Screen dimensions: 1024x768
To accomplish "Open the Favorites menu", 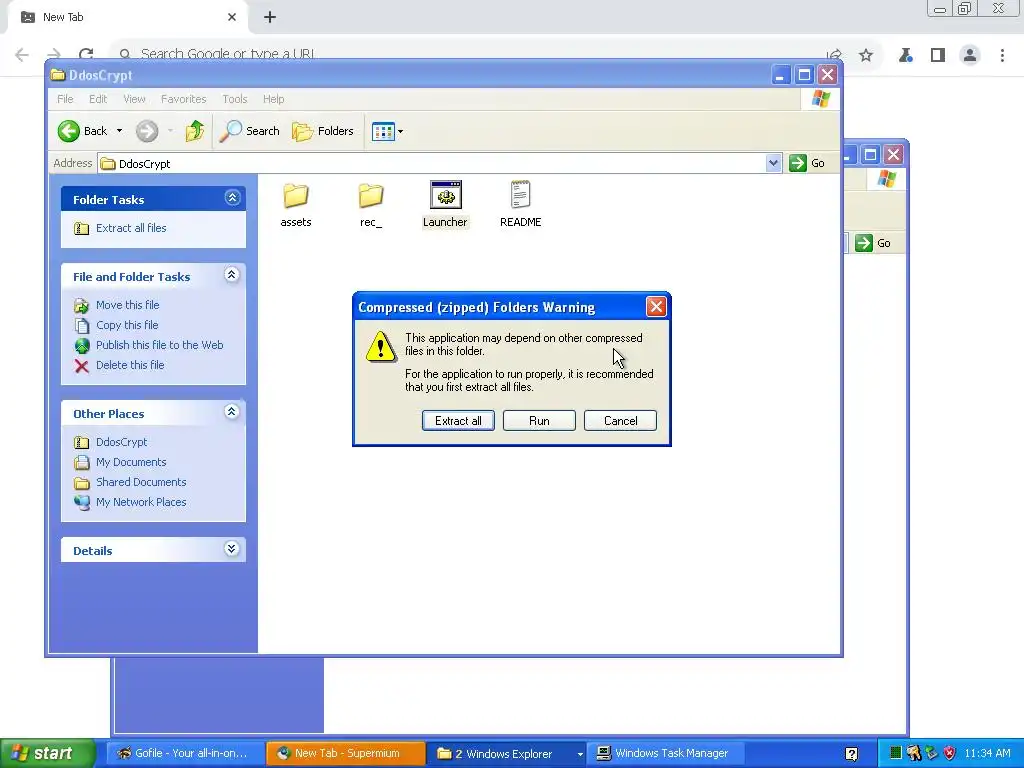I will (x=184, y=99).
